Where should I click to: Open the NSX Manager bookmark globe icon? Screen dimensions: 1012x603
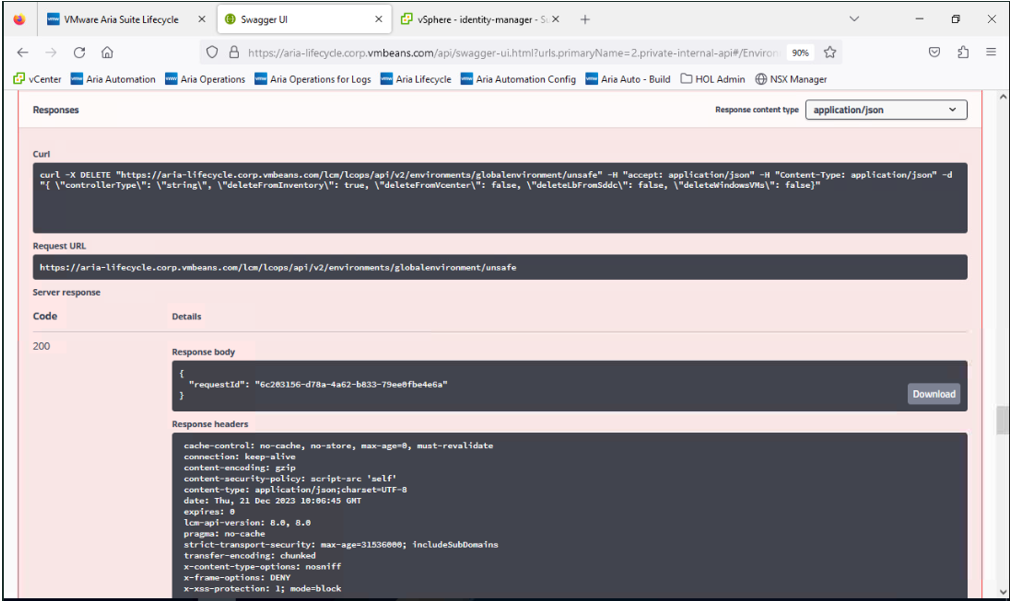click(758, 79)
